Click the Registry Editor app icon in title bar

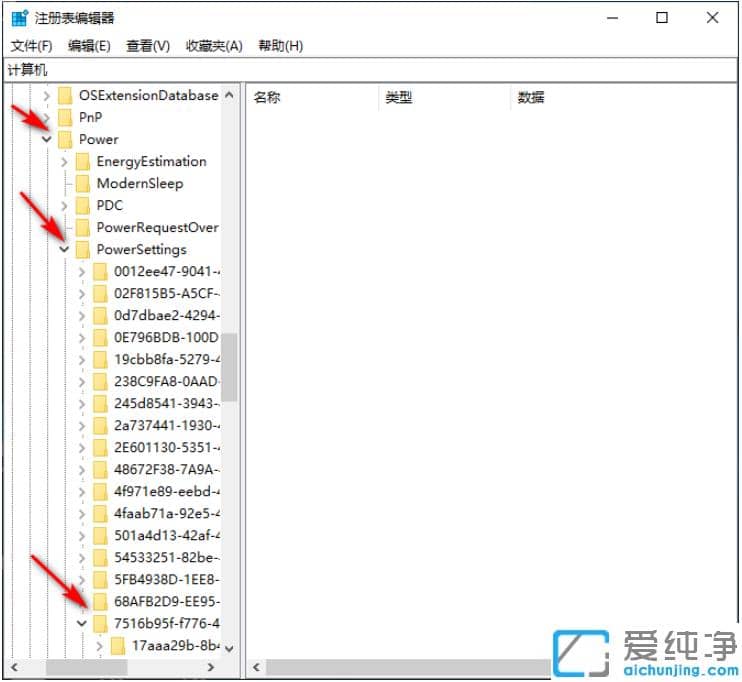point(20,18)
